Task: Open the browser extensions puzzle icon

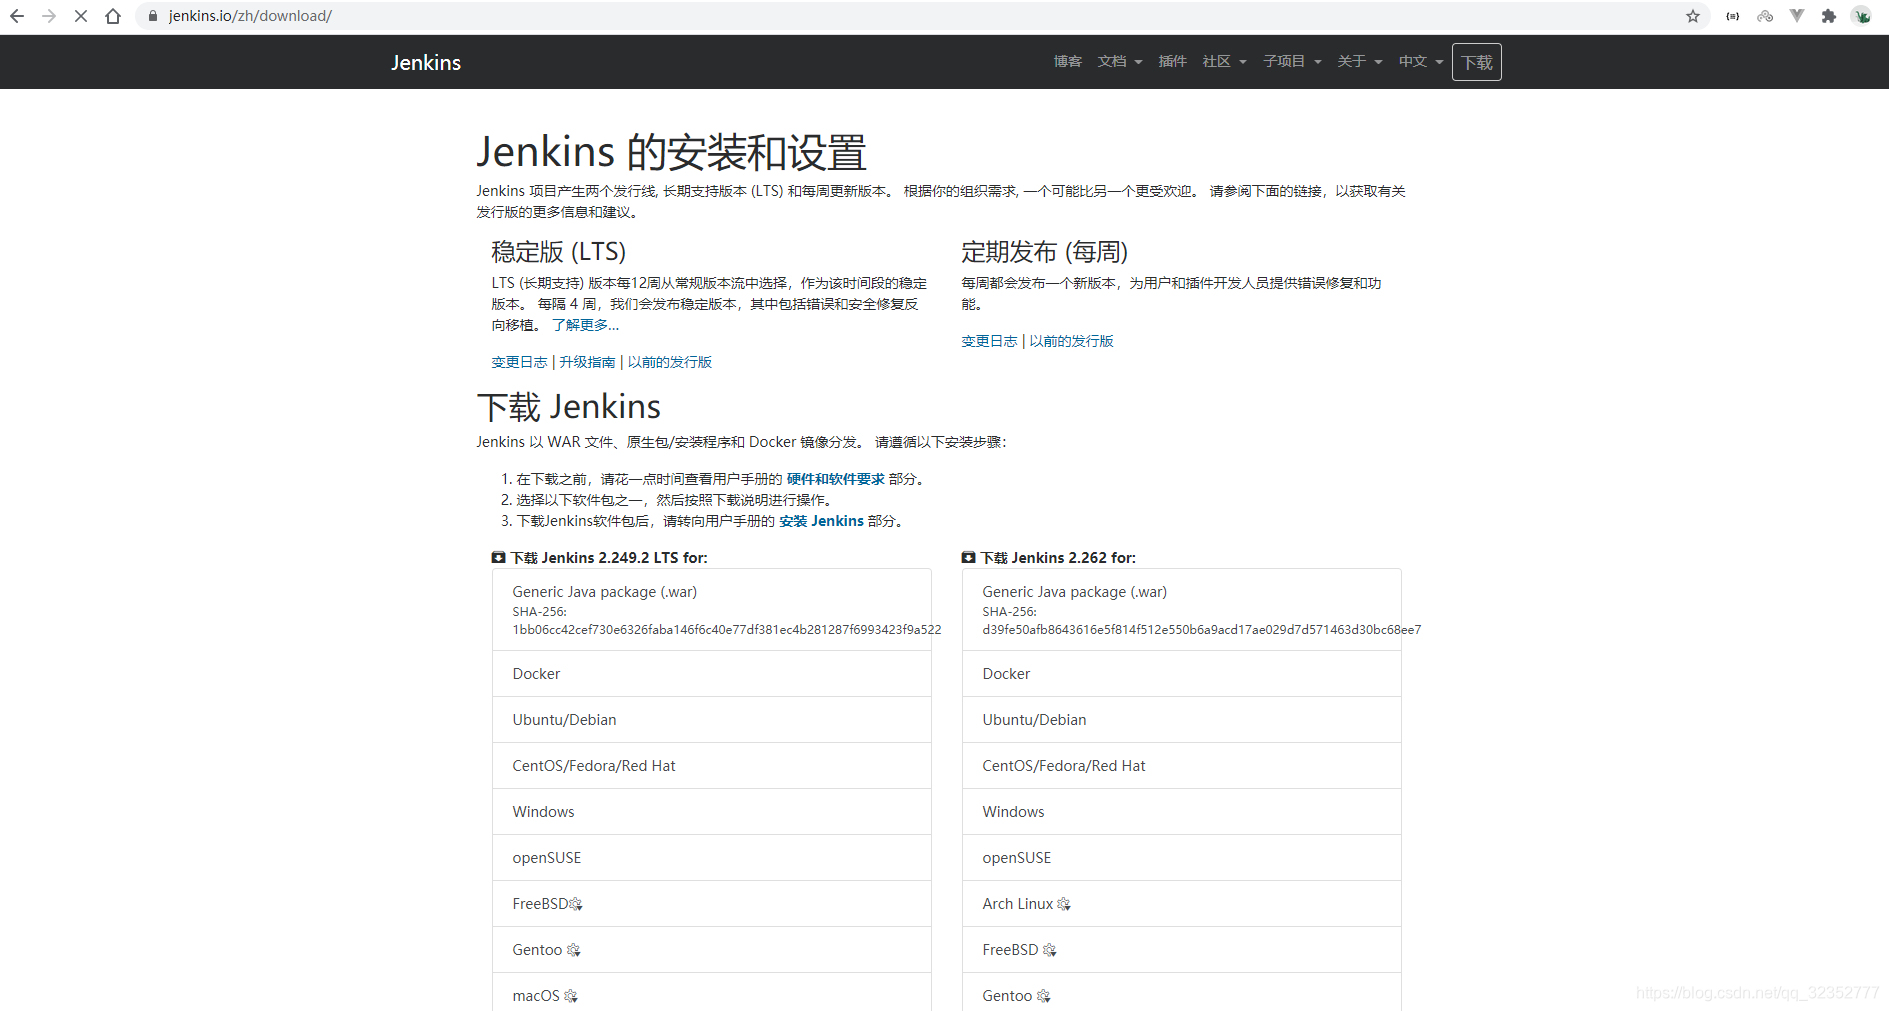Action: click(1829, 16)
